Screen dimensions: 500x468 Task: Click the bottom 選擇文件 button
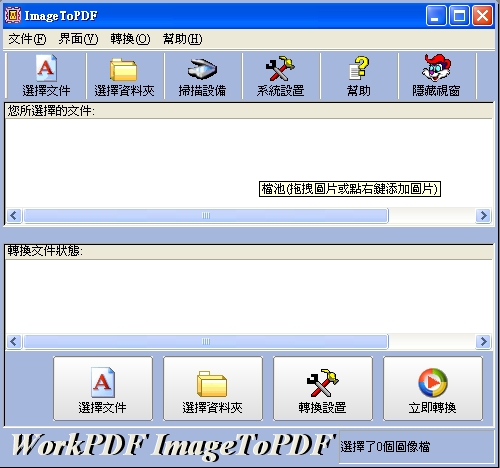click(x=103, y=388)
